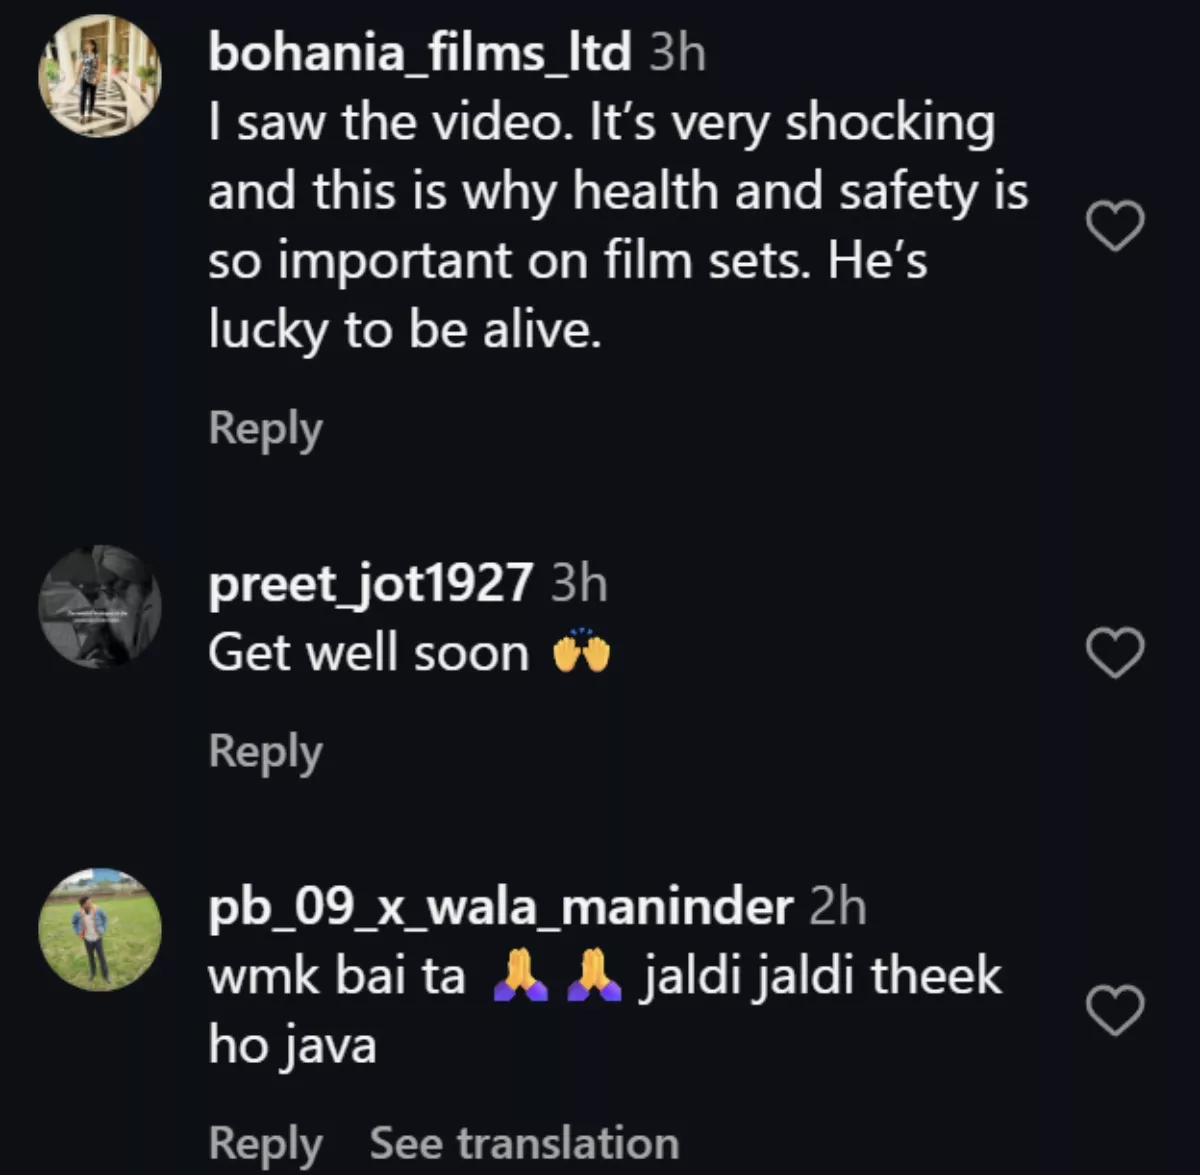The width and height of the screenshot is (1200, 1175).
Task: Like bohania_films_ltd's comment via heart icon
Action: pos(1116,226)
